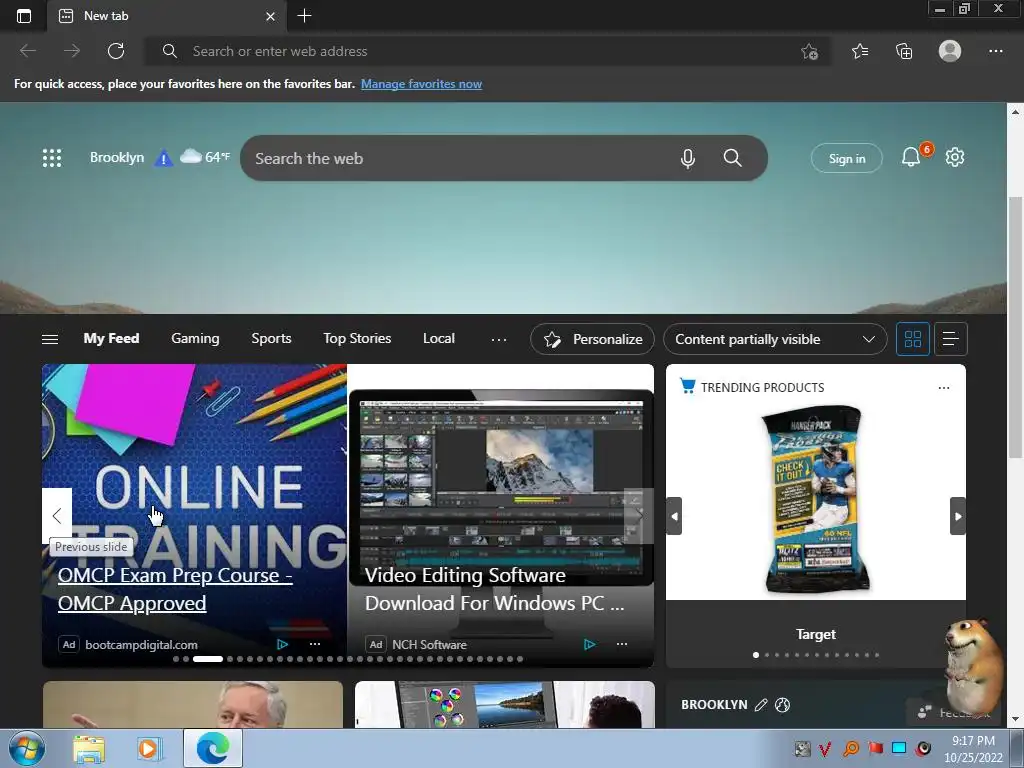This screenshot has width=1024, height=768.
Task: Select first Trending Products pagination dot
Action: point(756,655)
